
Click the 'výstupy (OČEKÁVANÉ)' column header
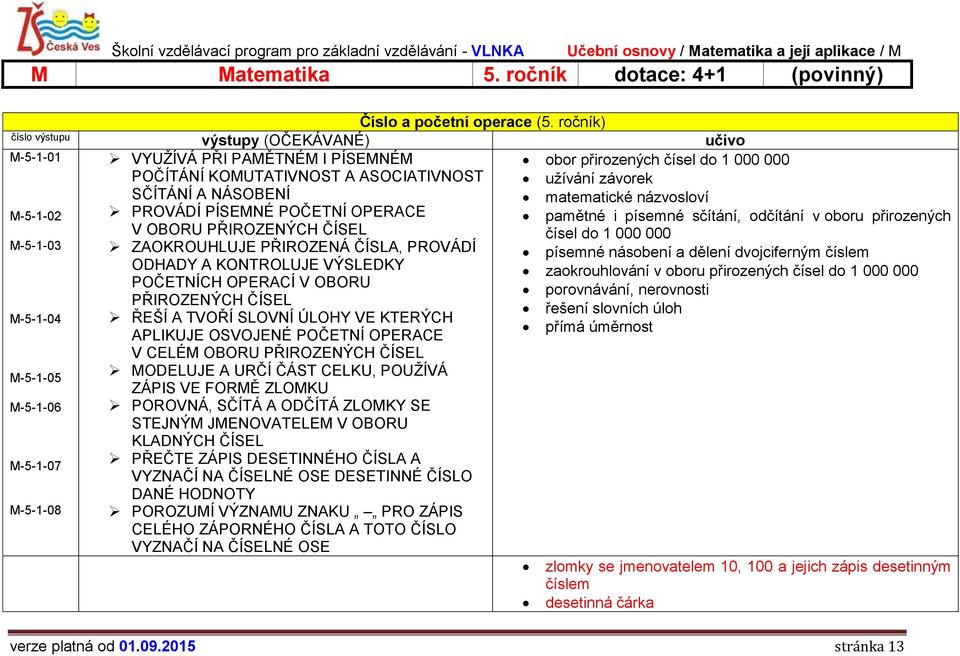(285, 140)
